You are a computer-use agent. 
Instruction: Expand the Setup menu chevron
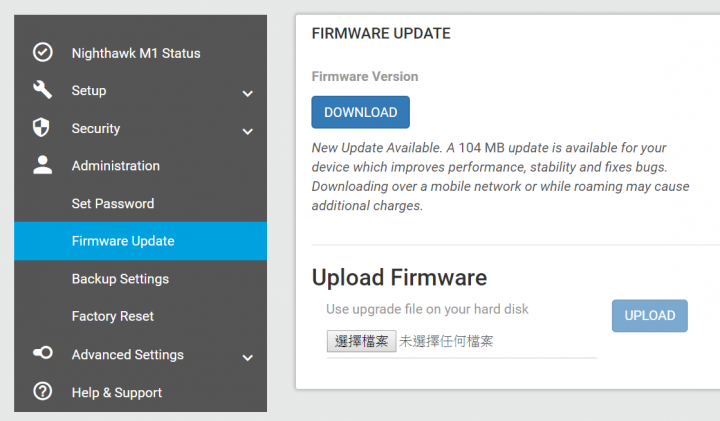(248, 94)
